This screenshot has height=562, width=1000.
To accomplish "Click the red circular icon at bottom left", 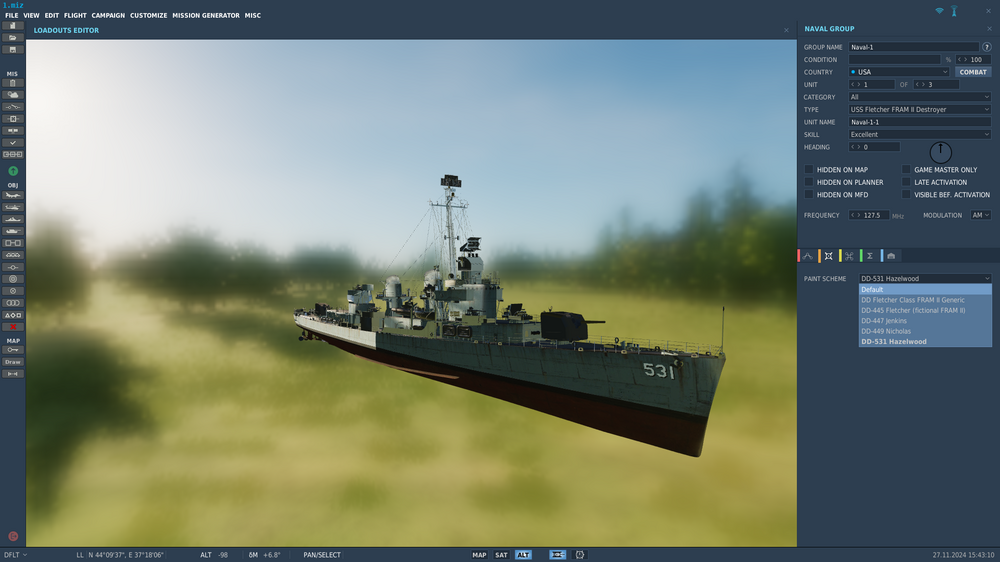I will click(13, 536).
